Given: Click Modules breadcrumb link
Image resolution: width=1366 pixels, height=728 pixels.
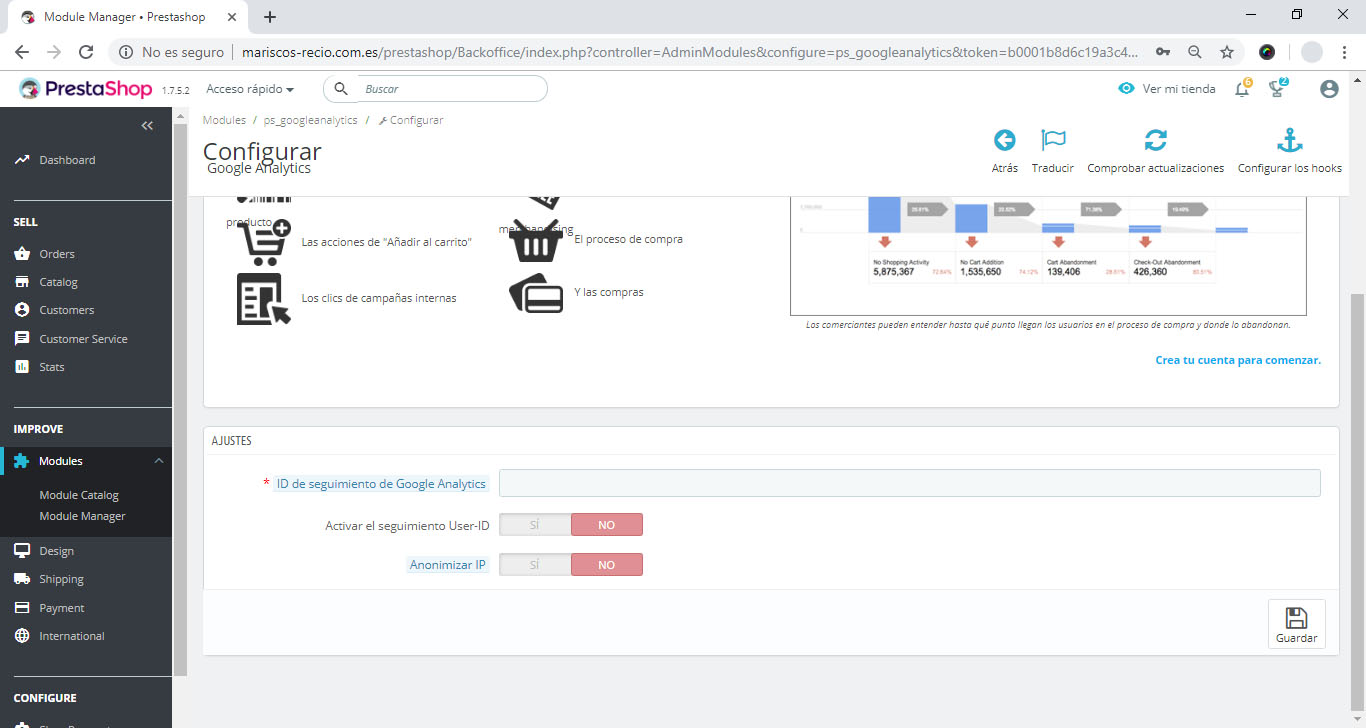Looking at the screenshot, I should click(224, 120).
